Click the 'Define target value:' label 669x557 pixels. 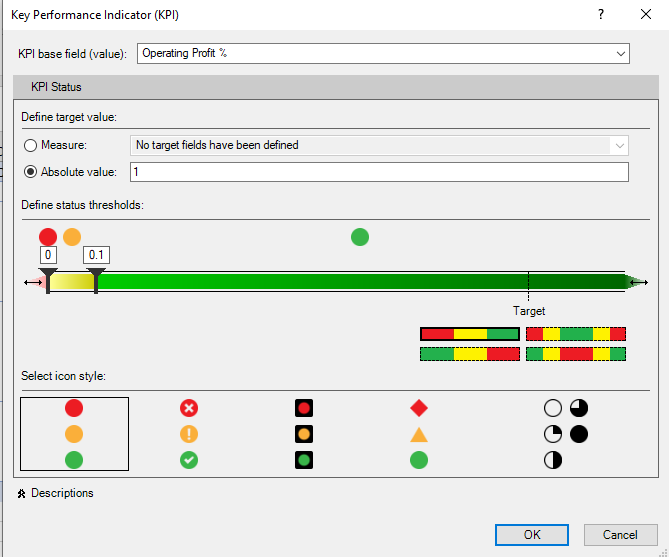pos(69,117)
